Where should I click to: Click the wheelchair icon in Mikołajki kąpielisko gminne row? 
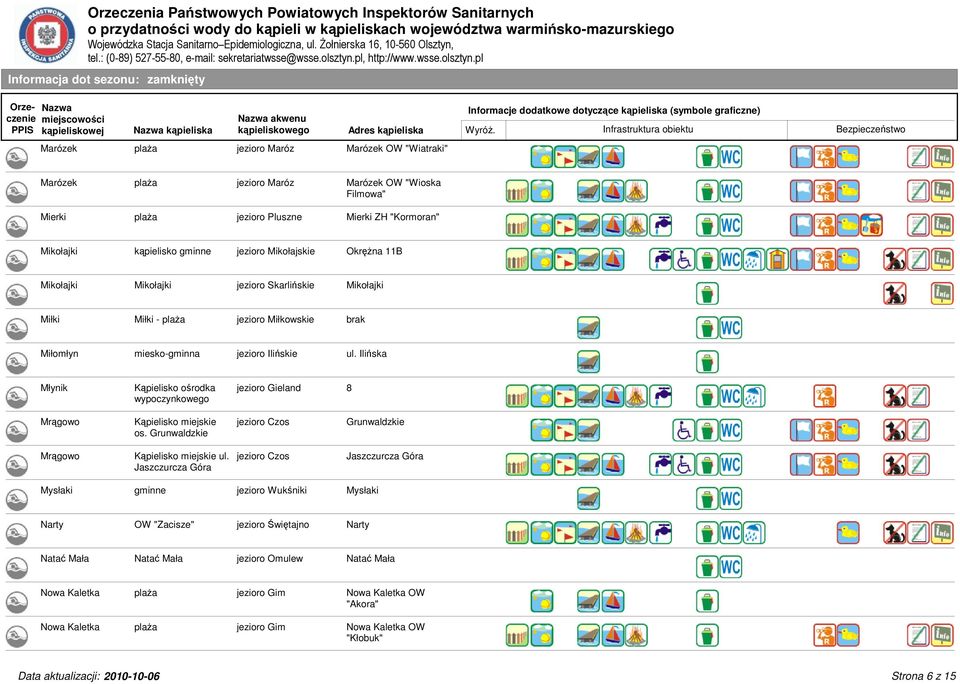(x=684, y=260)
